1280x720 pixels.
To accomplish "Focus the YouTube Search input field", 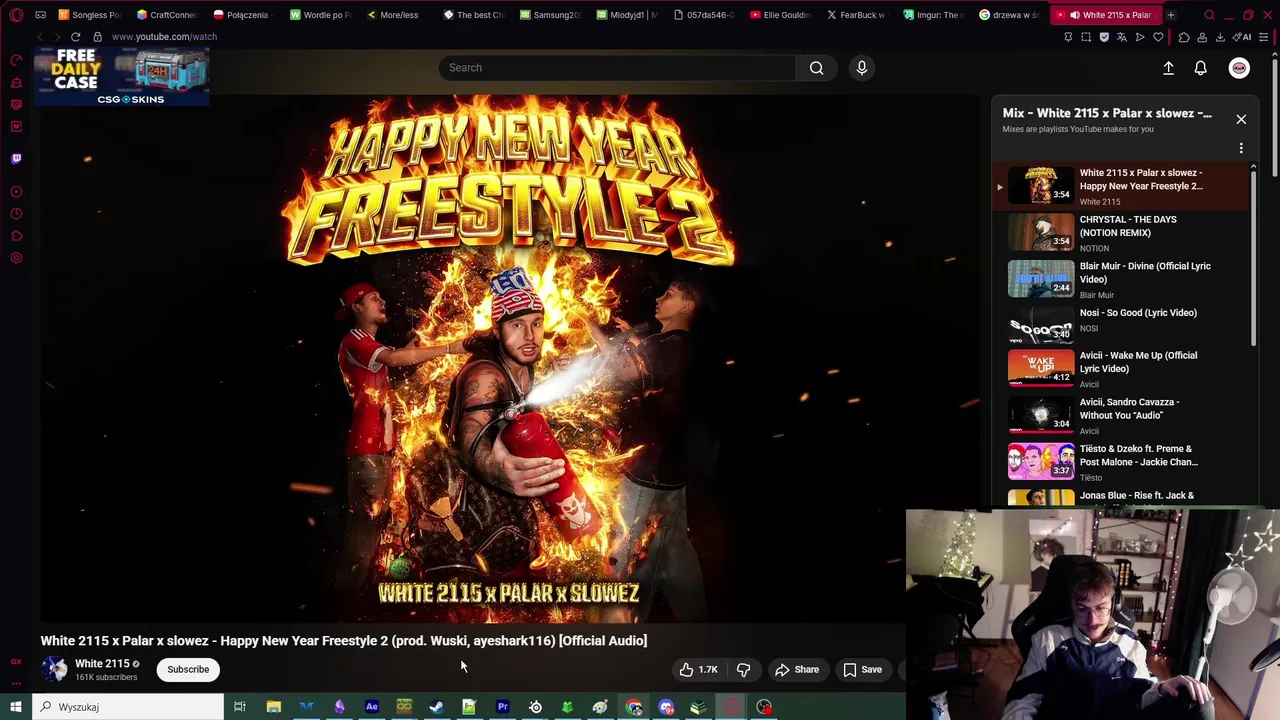I will pos(618,68).
